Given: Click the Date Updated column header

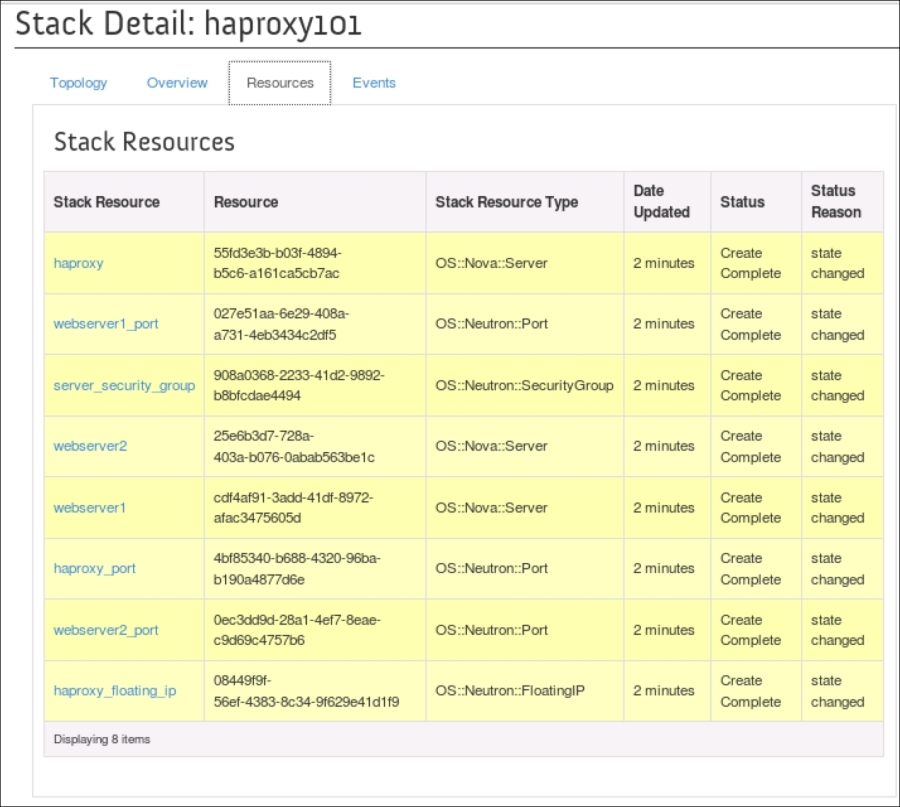Looking at the screenshot, I should (x=661, y=201).
